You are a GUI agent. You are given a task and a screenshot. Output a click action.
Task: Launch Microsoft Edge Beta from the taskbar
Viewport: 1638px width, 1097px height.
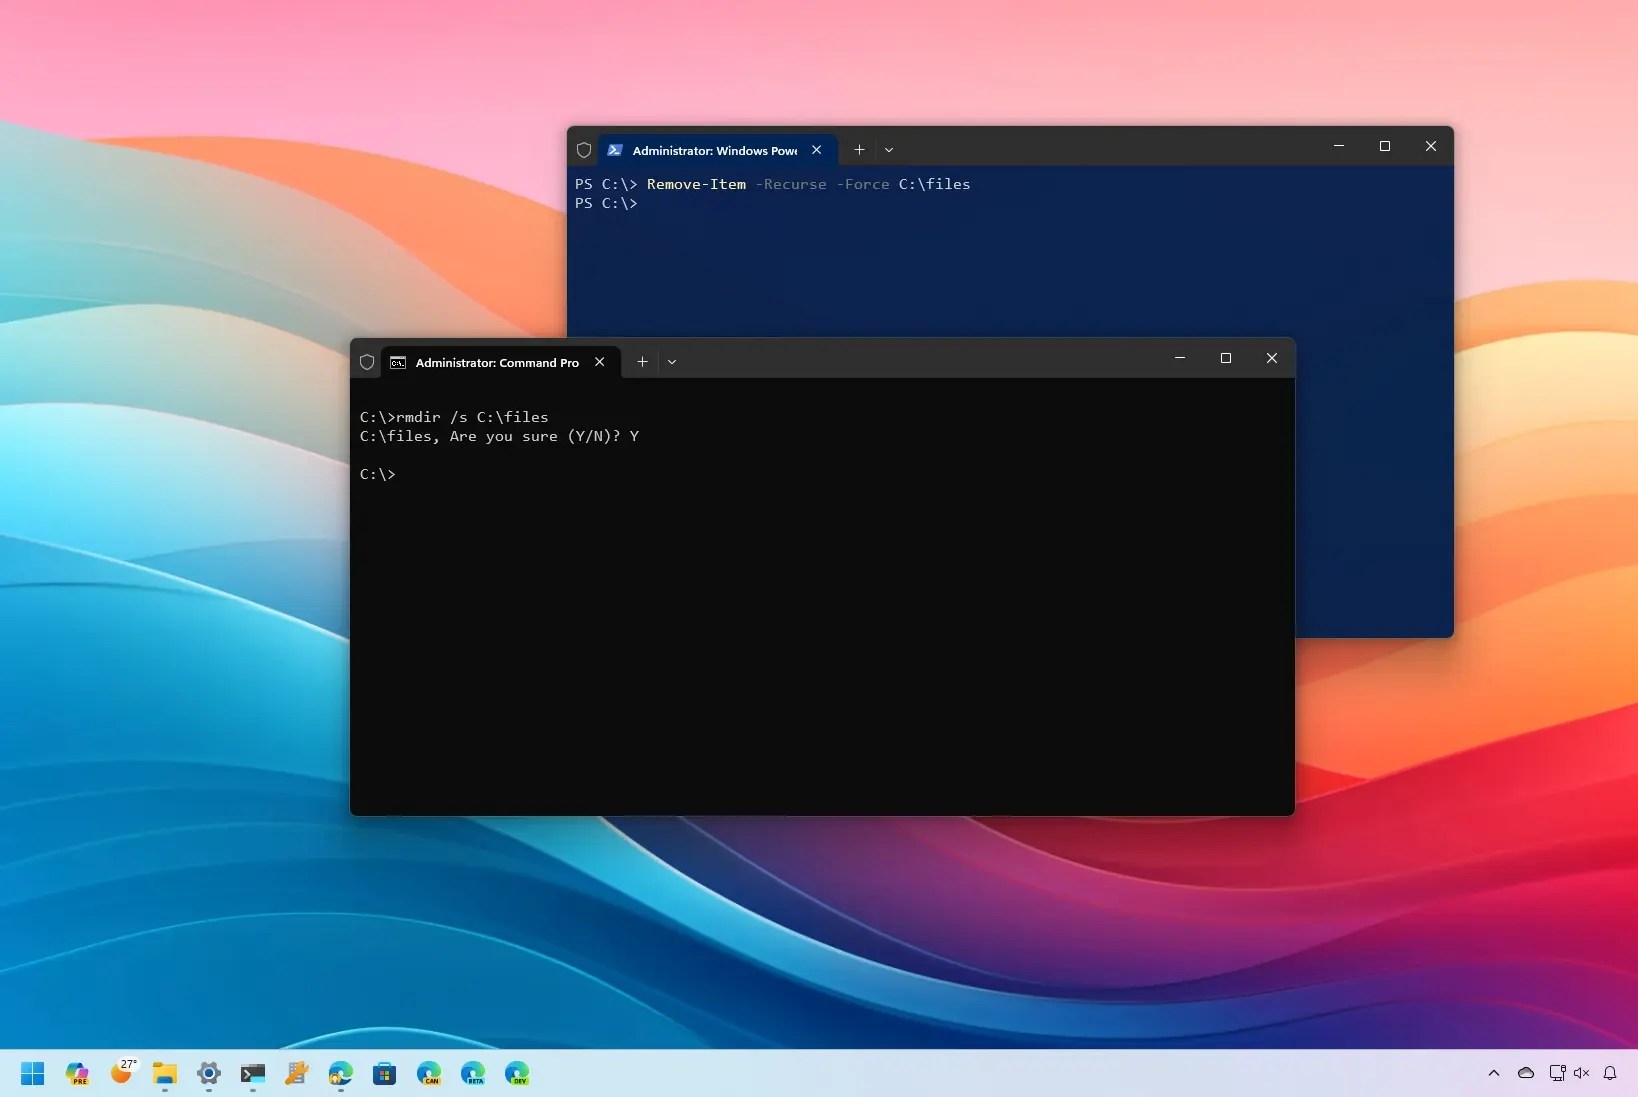coord(473,1074)
